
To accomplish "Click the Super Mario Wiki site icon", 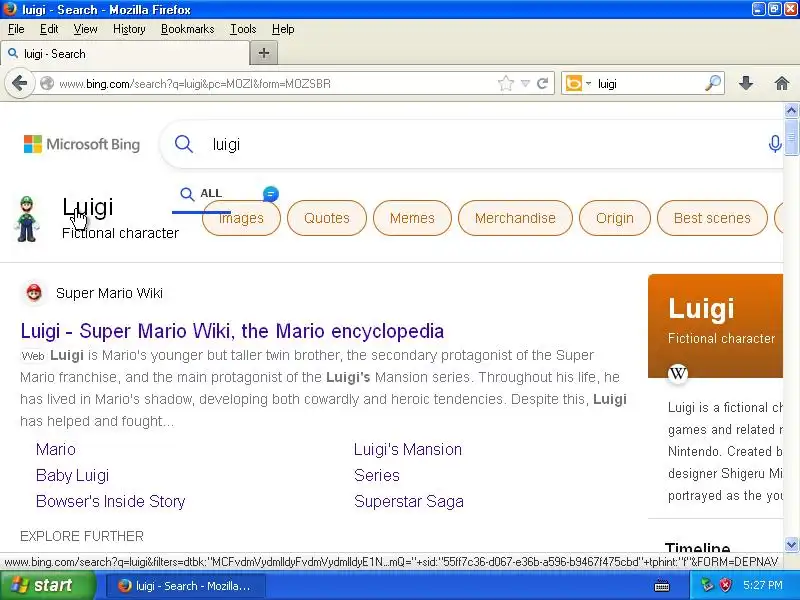I will (x=34, y=293).
